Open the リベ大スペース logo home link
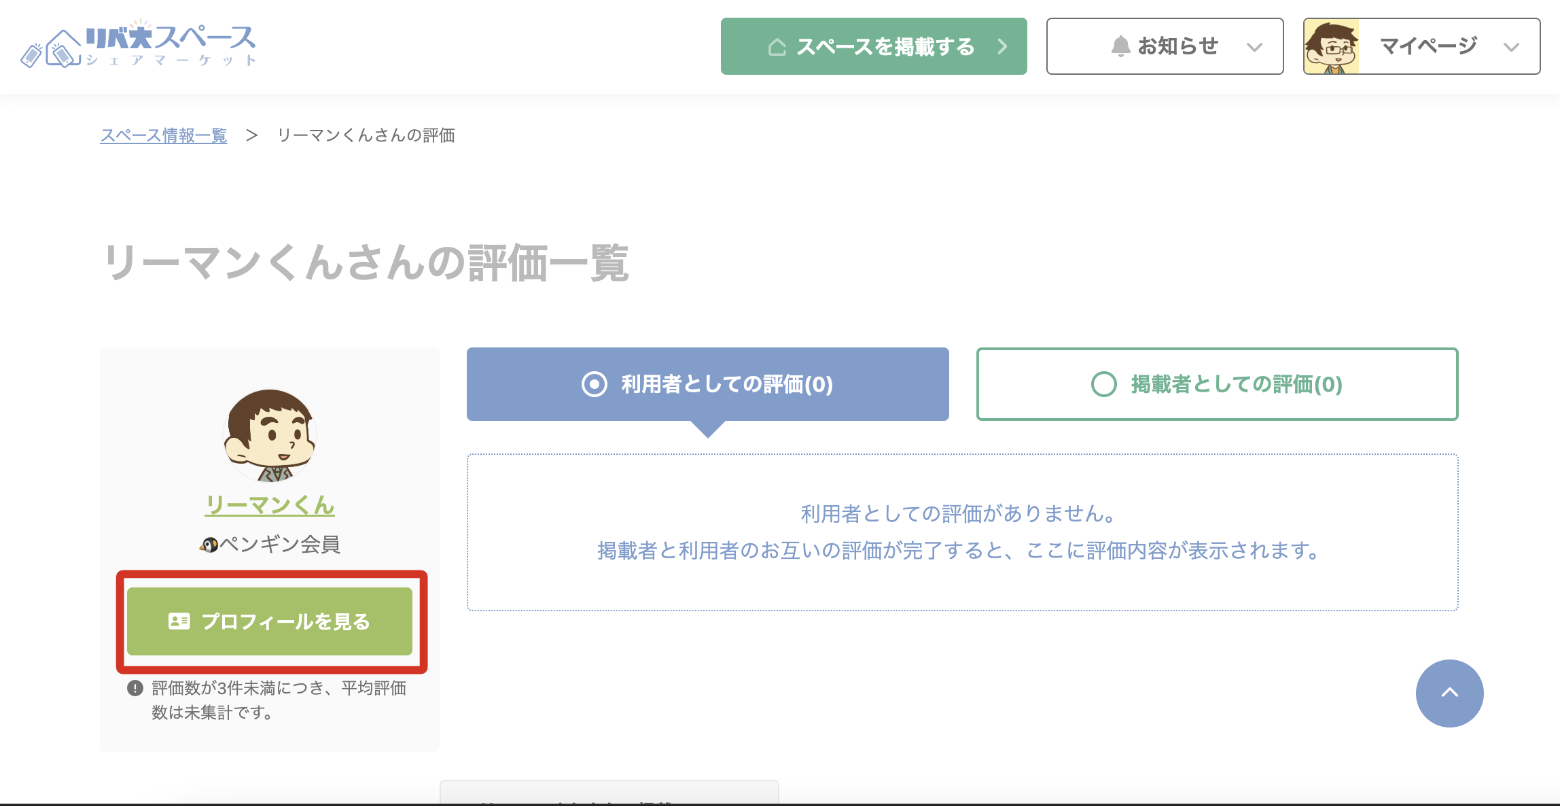 pyautogui.click(x=138, y=45)
